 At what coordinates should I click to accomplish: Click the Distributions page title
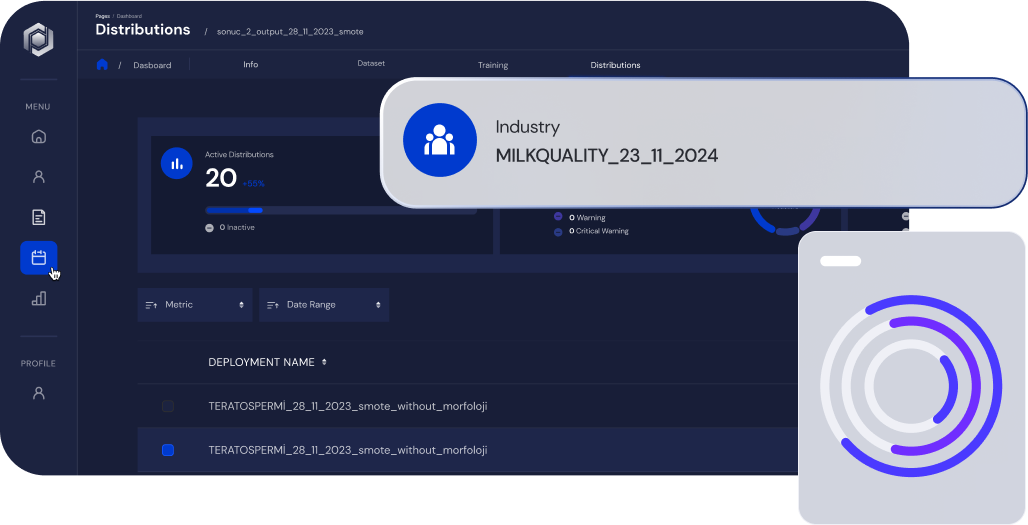[143, 29]
